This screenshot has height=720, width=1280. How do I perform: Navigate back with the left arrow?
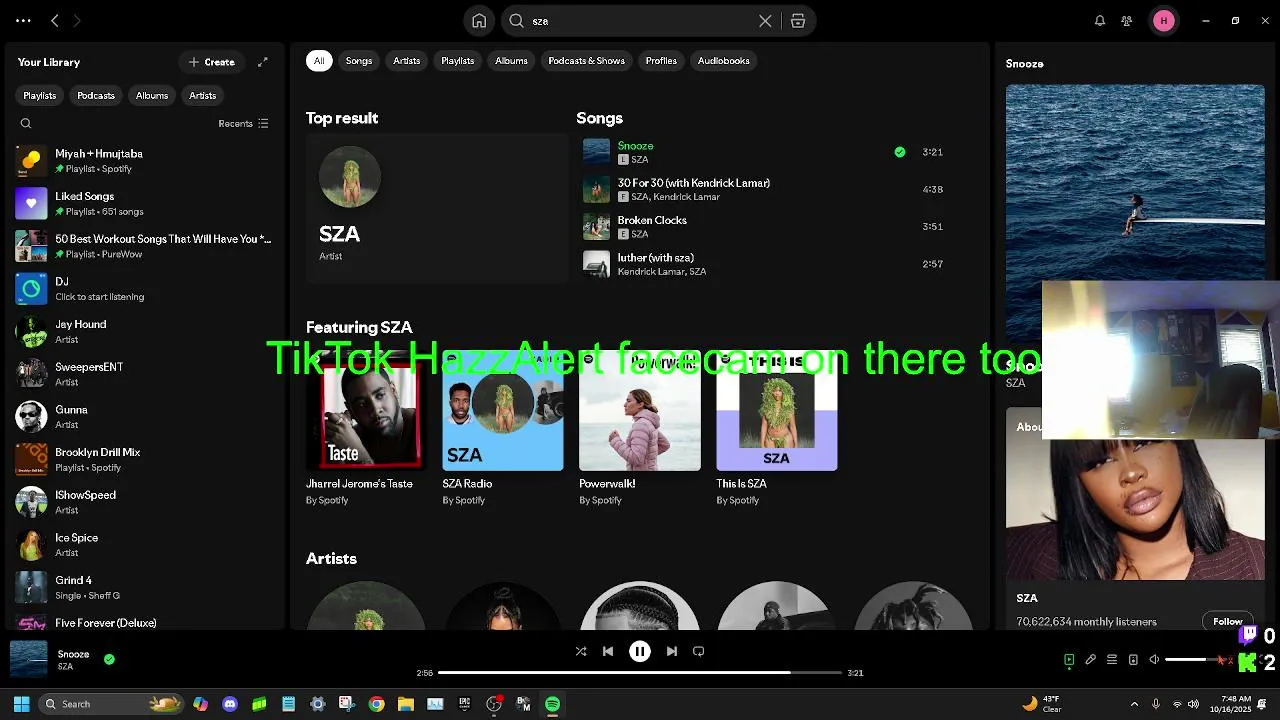point(55,21)
